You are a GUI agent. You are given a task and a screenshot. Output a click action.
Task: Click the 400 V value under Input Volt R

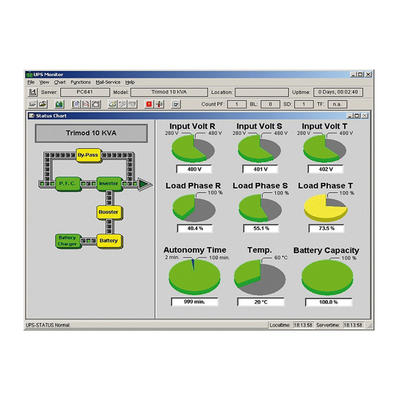click(x=194, y=169)
